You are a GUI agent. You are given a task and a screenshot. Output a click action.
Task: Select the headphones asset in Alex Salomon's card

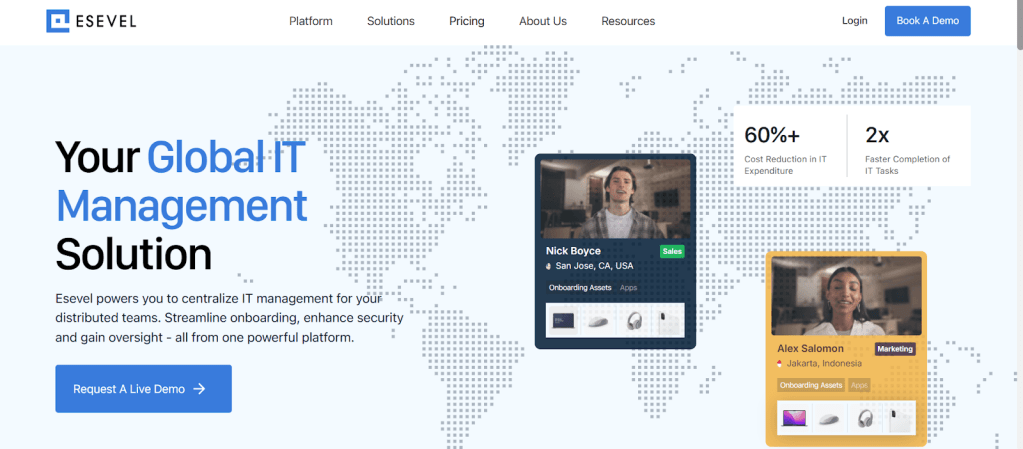click(x=864, y=418)
